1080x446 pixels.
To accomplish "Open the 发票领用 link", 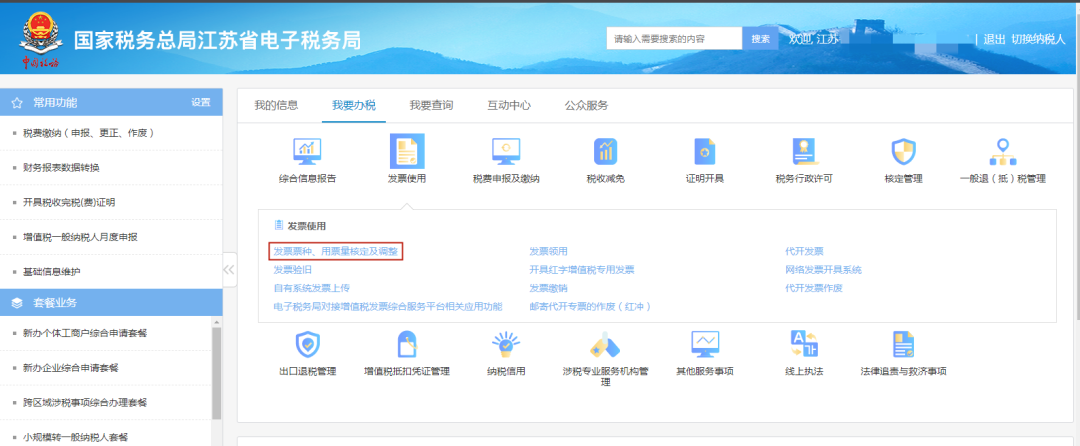I will point(548,251).
